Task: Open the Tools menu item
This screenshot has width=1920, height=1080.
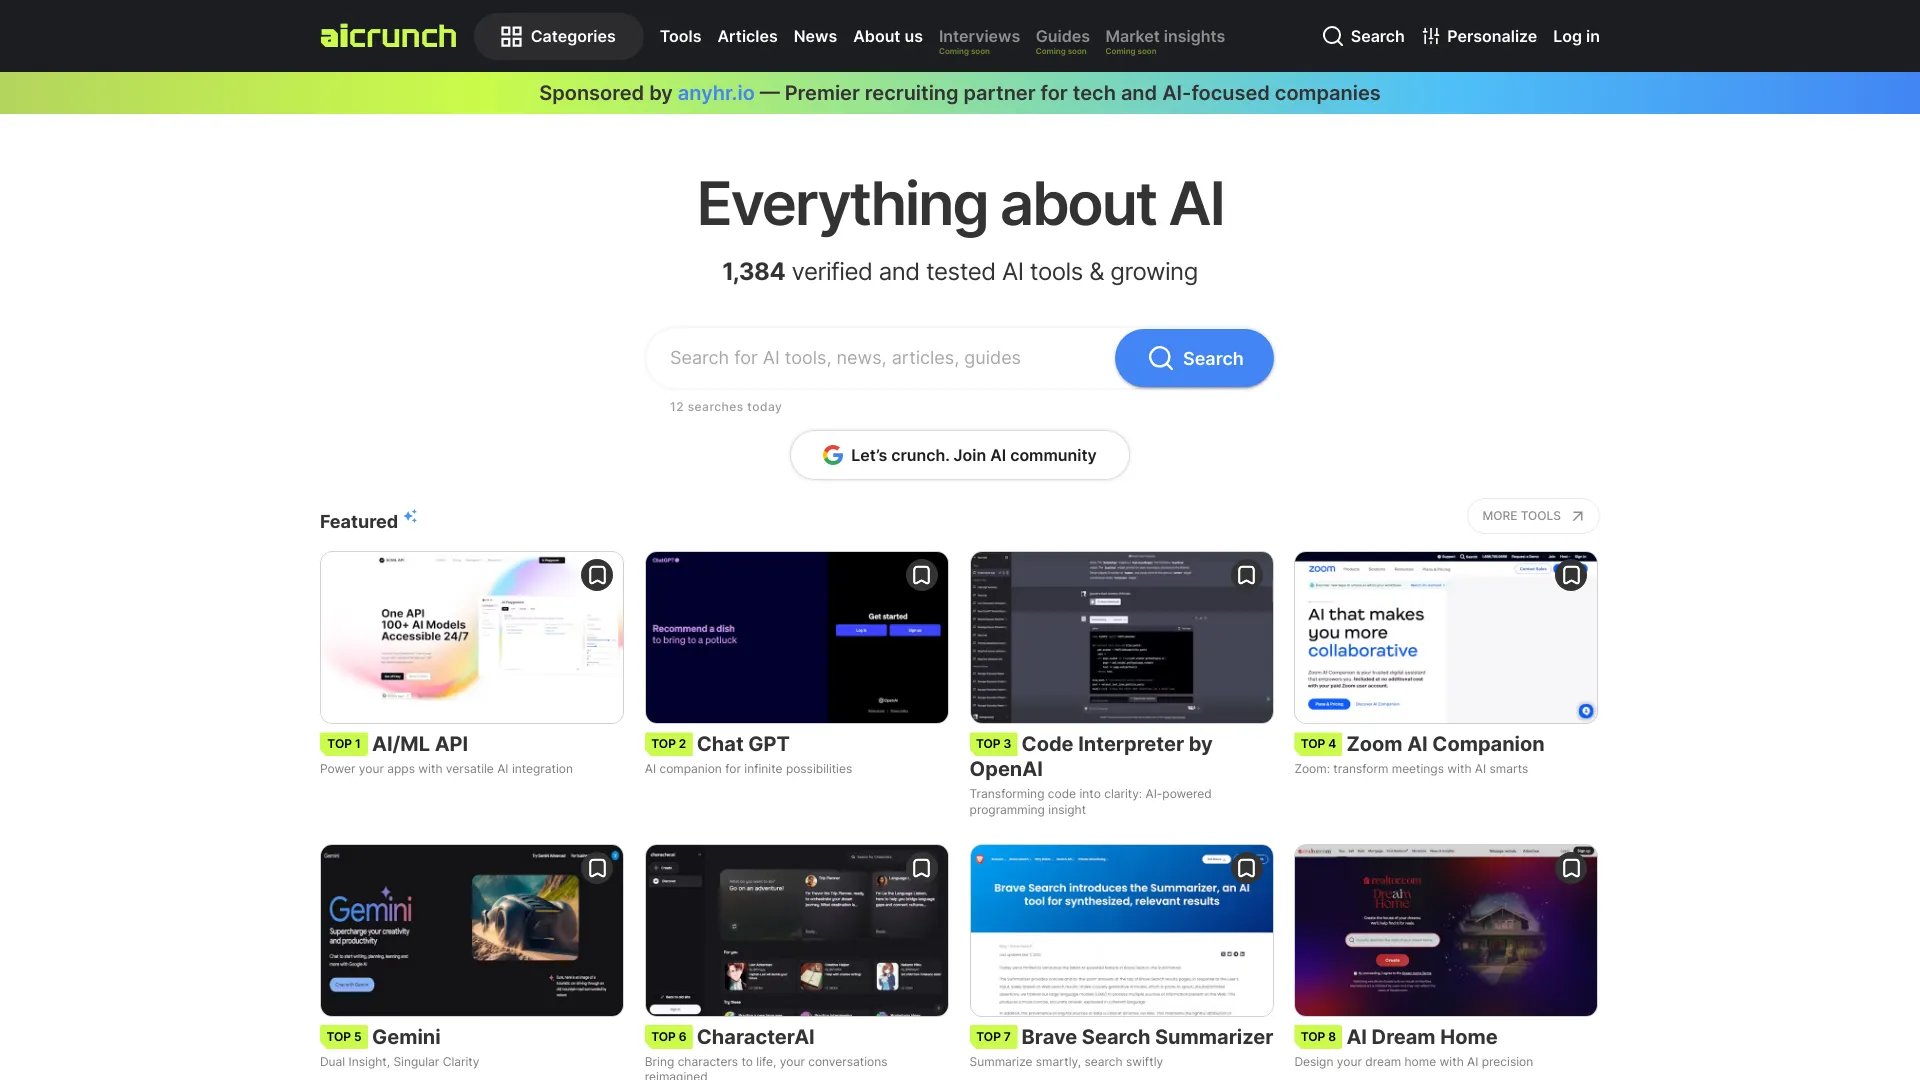Action: click(x=679, y=36)
